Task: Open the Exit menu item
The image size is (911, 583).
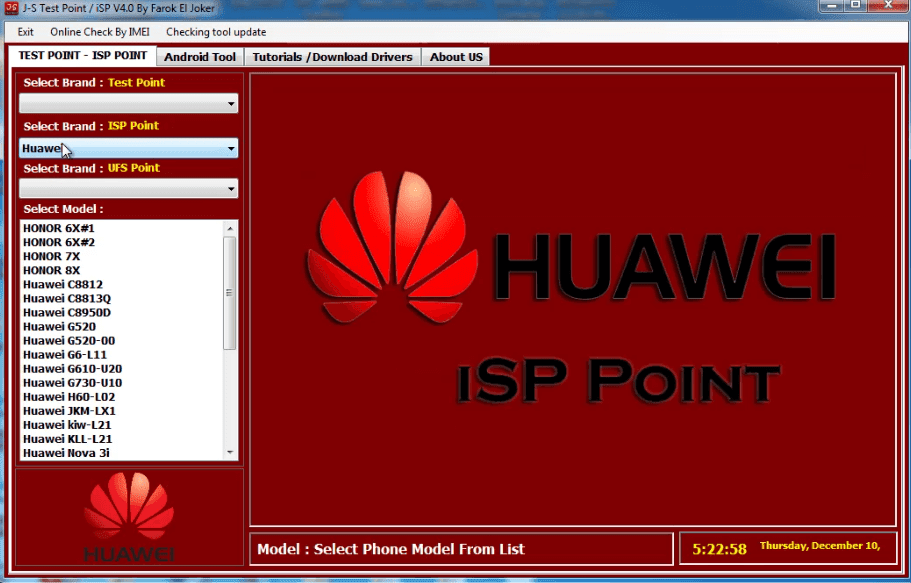Action: [x=26, y=32]
